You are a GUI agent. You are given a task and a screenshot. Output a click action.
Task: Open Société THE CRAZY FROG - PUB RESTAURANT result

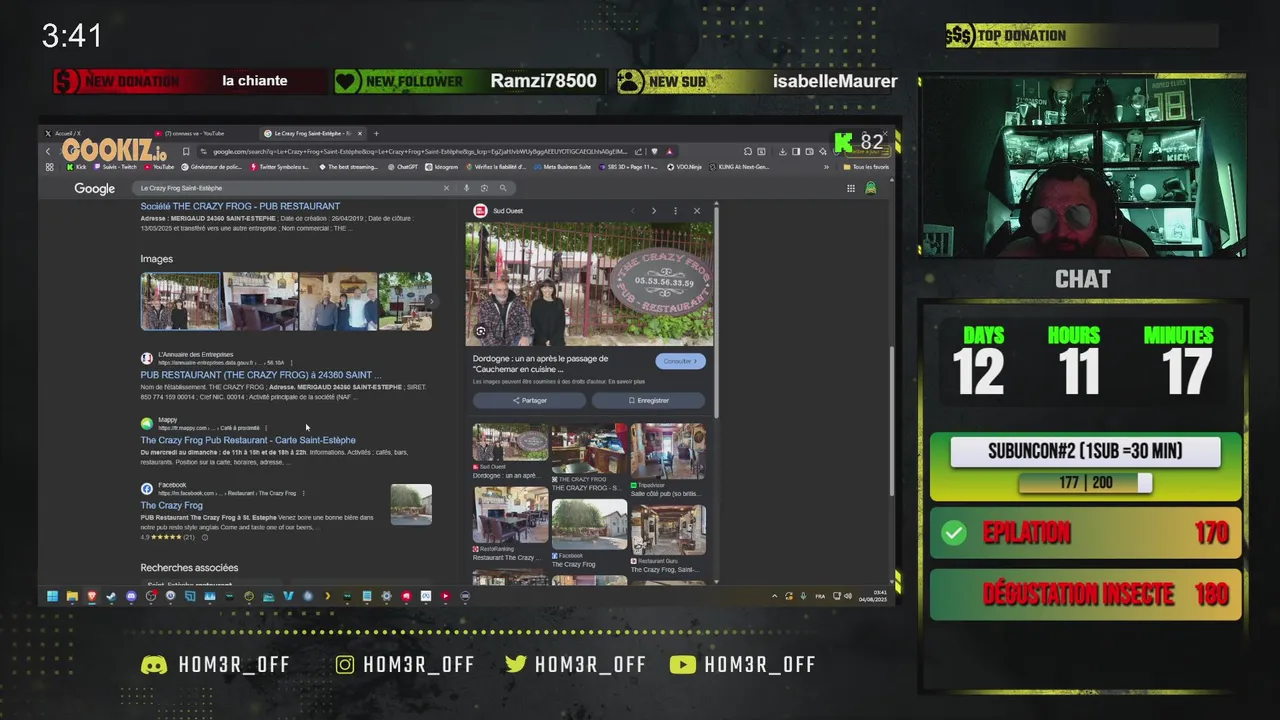click(240, 206)
